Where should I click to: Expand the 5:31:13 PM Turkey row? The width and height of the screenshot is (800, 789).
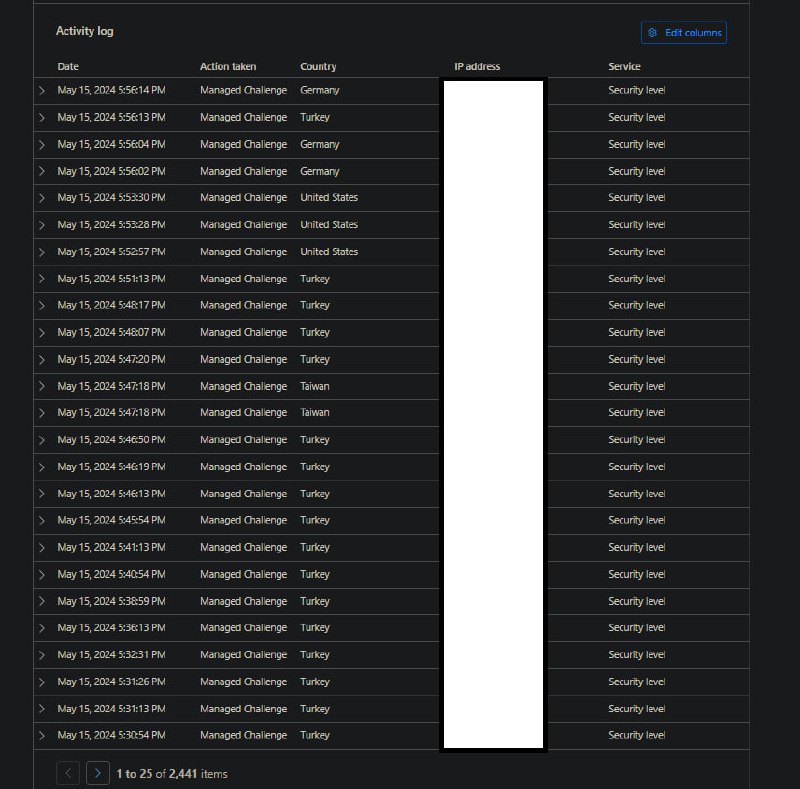tap(42, 709)
